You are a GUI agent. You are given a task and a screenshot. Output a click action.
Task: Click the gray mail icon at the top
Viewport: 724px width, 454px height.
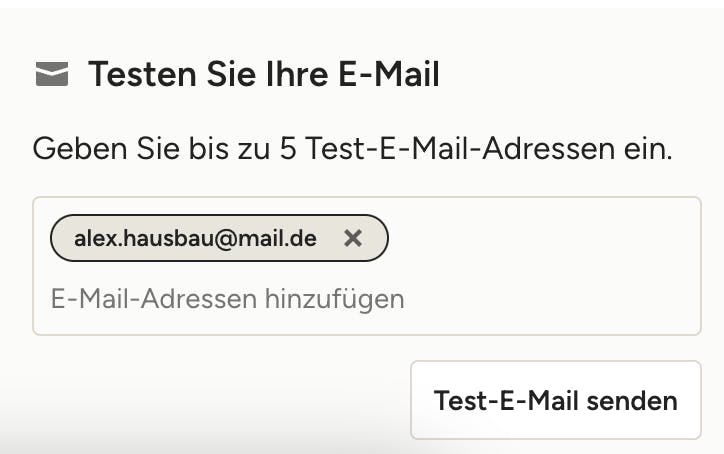[52, 74]
